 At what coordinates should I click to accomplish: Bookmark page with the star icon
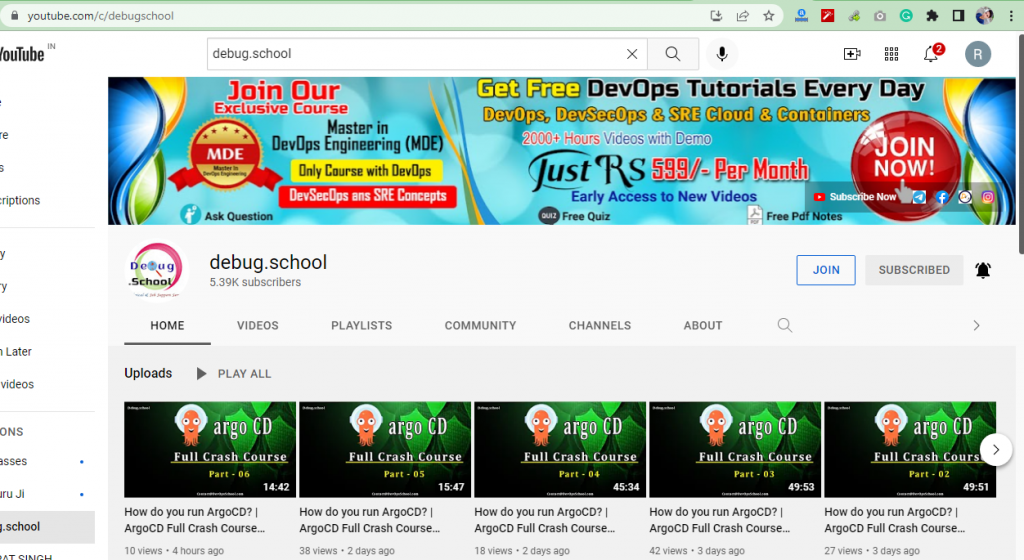click(769, 16)
